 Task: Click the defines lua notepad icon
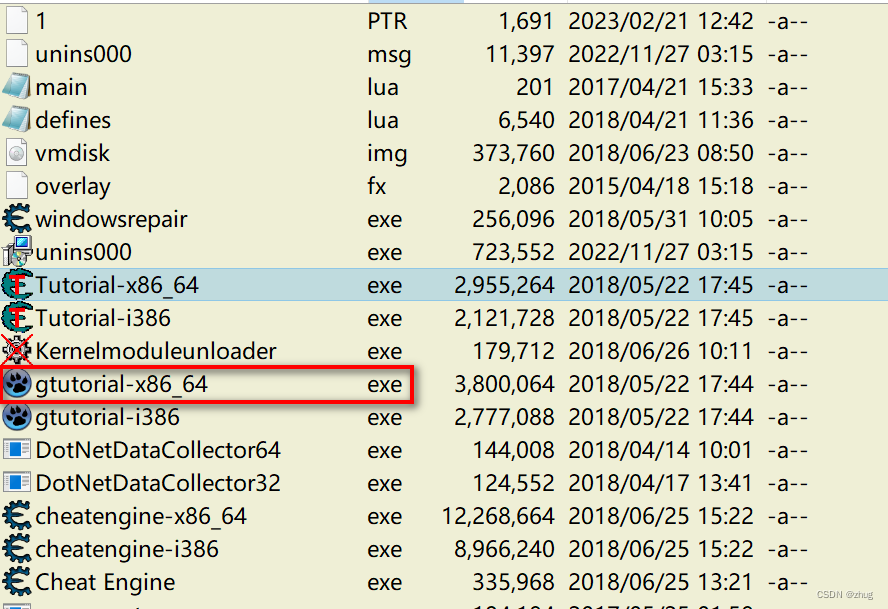17,119
